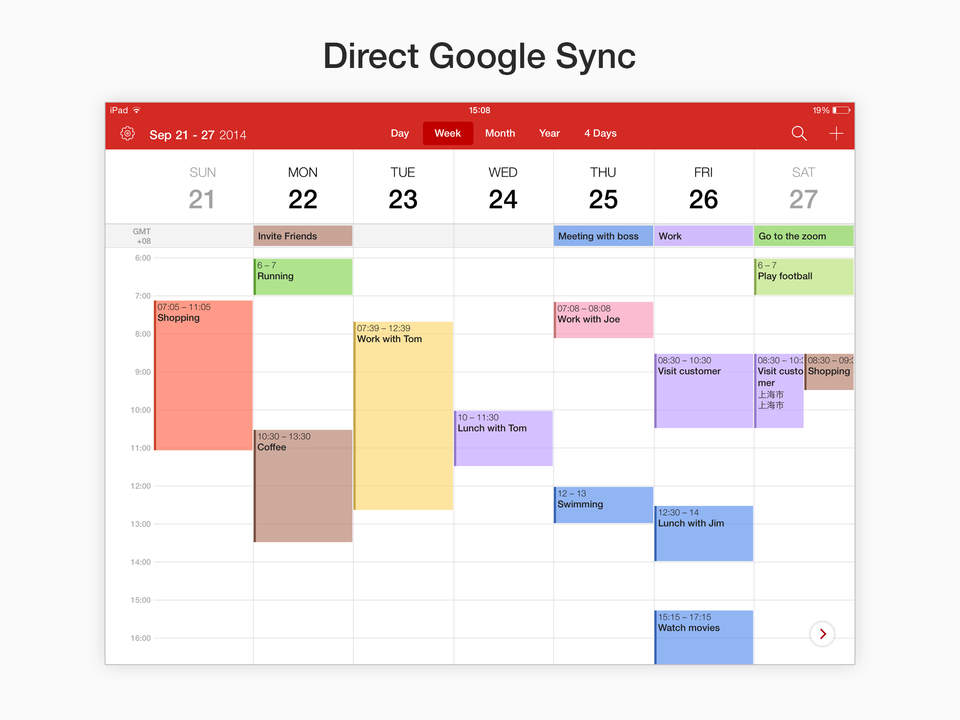Open the Invite Friends all-day event
Viewport: 960px width, 720px height.
pos(303,236)
